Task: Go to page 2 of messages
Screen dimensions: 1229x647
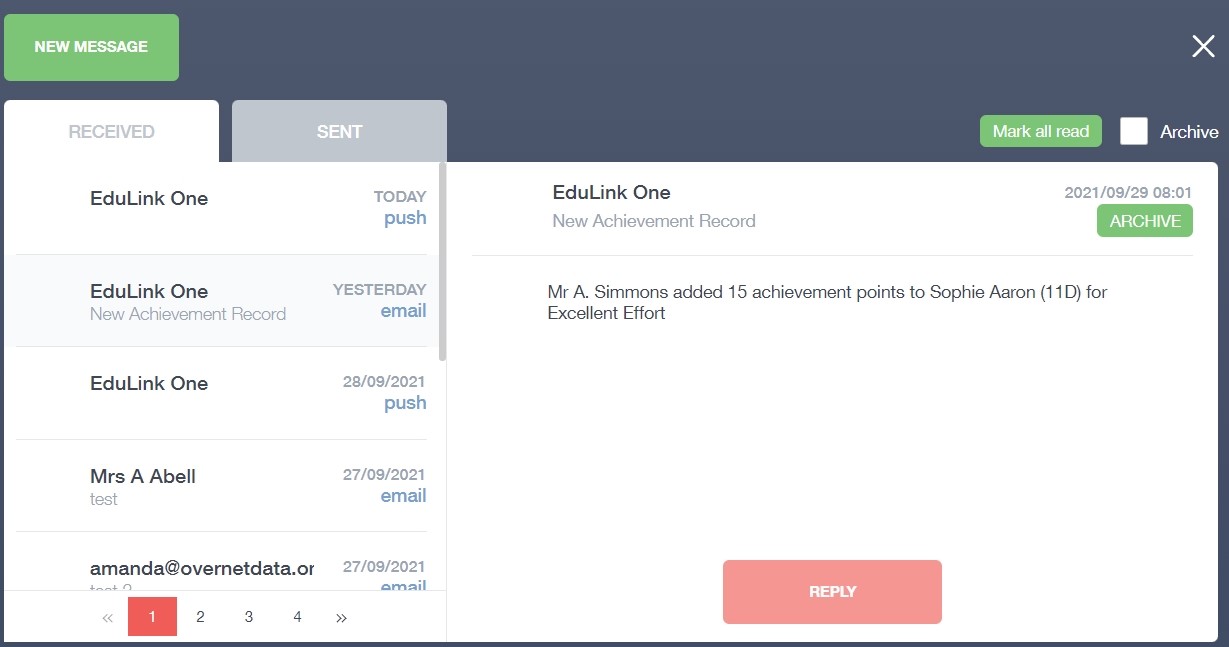Action: 200,617
